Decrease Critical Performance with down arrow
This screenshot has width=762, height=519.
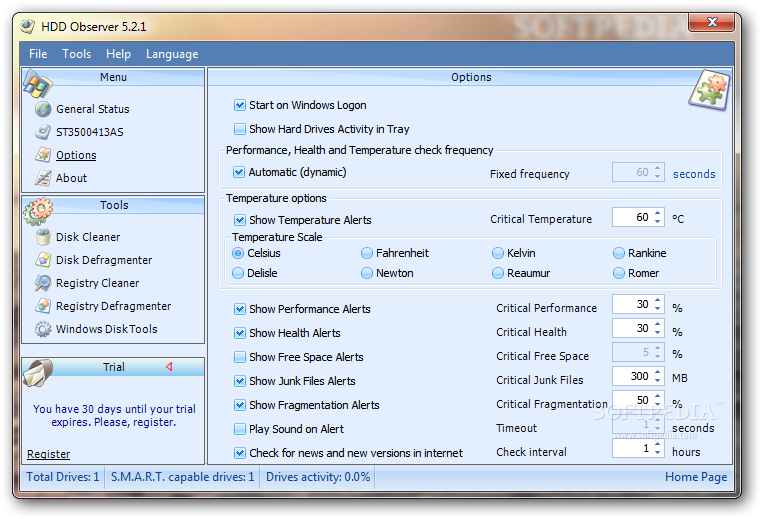point(658,308)
